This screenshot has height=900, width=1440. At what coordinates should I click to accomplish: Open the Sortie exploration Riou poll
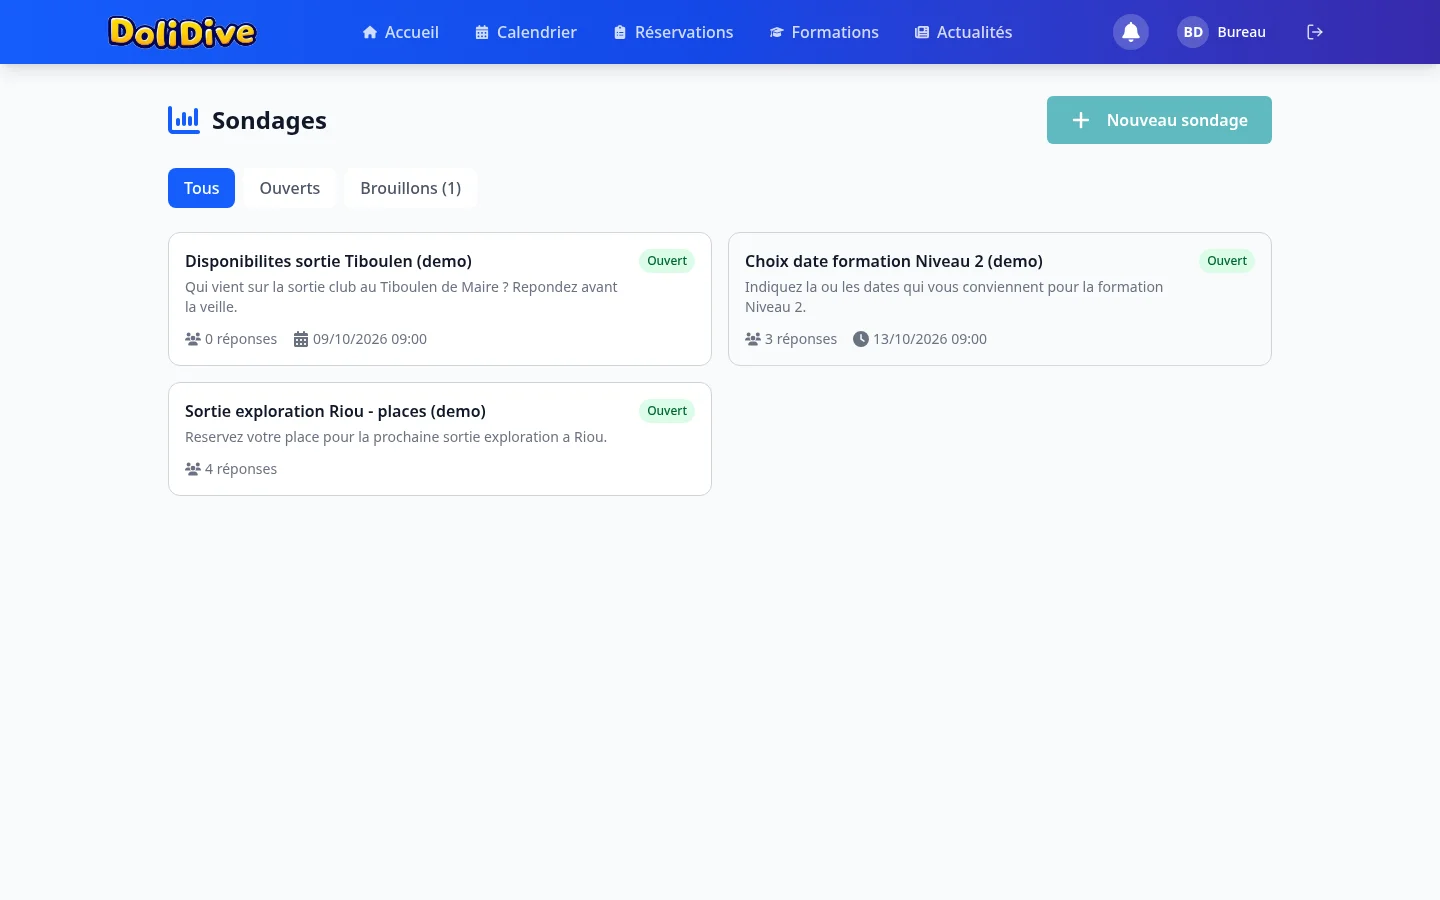click(440, 439)
